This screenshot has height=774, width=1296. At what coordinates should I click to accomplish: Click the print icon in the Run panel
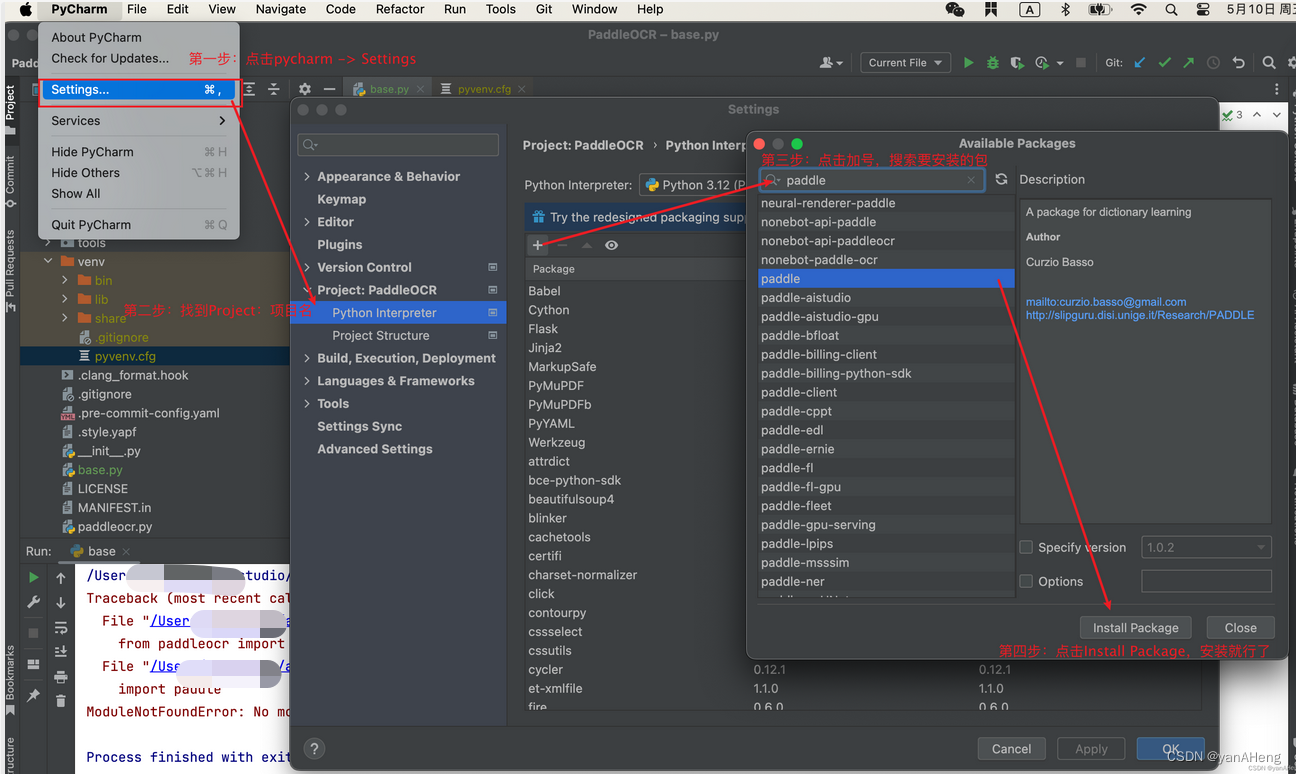pyautogui.click(x=61, y=677)
